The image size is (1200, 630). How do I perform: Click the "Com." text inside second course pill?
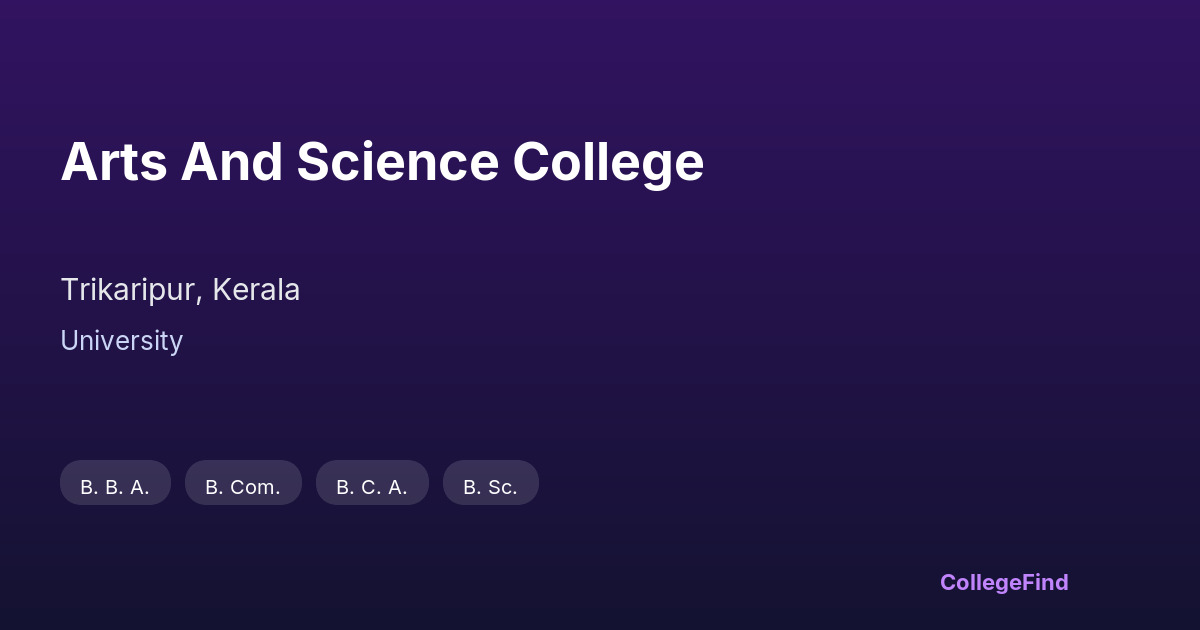click(x=255, y=487)
